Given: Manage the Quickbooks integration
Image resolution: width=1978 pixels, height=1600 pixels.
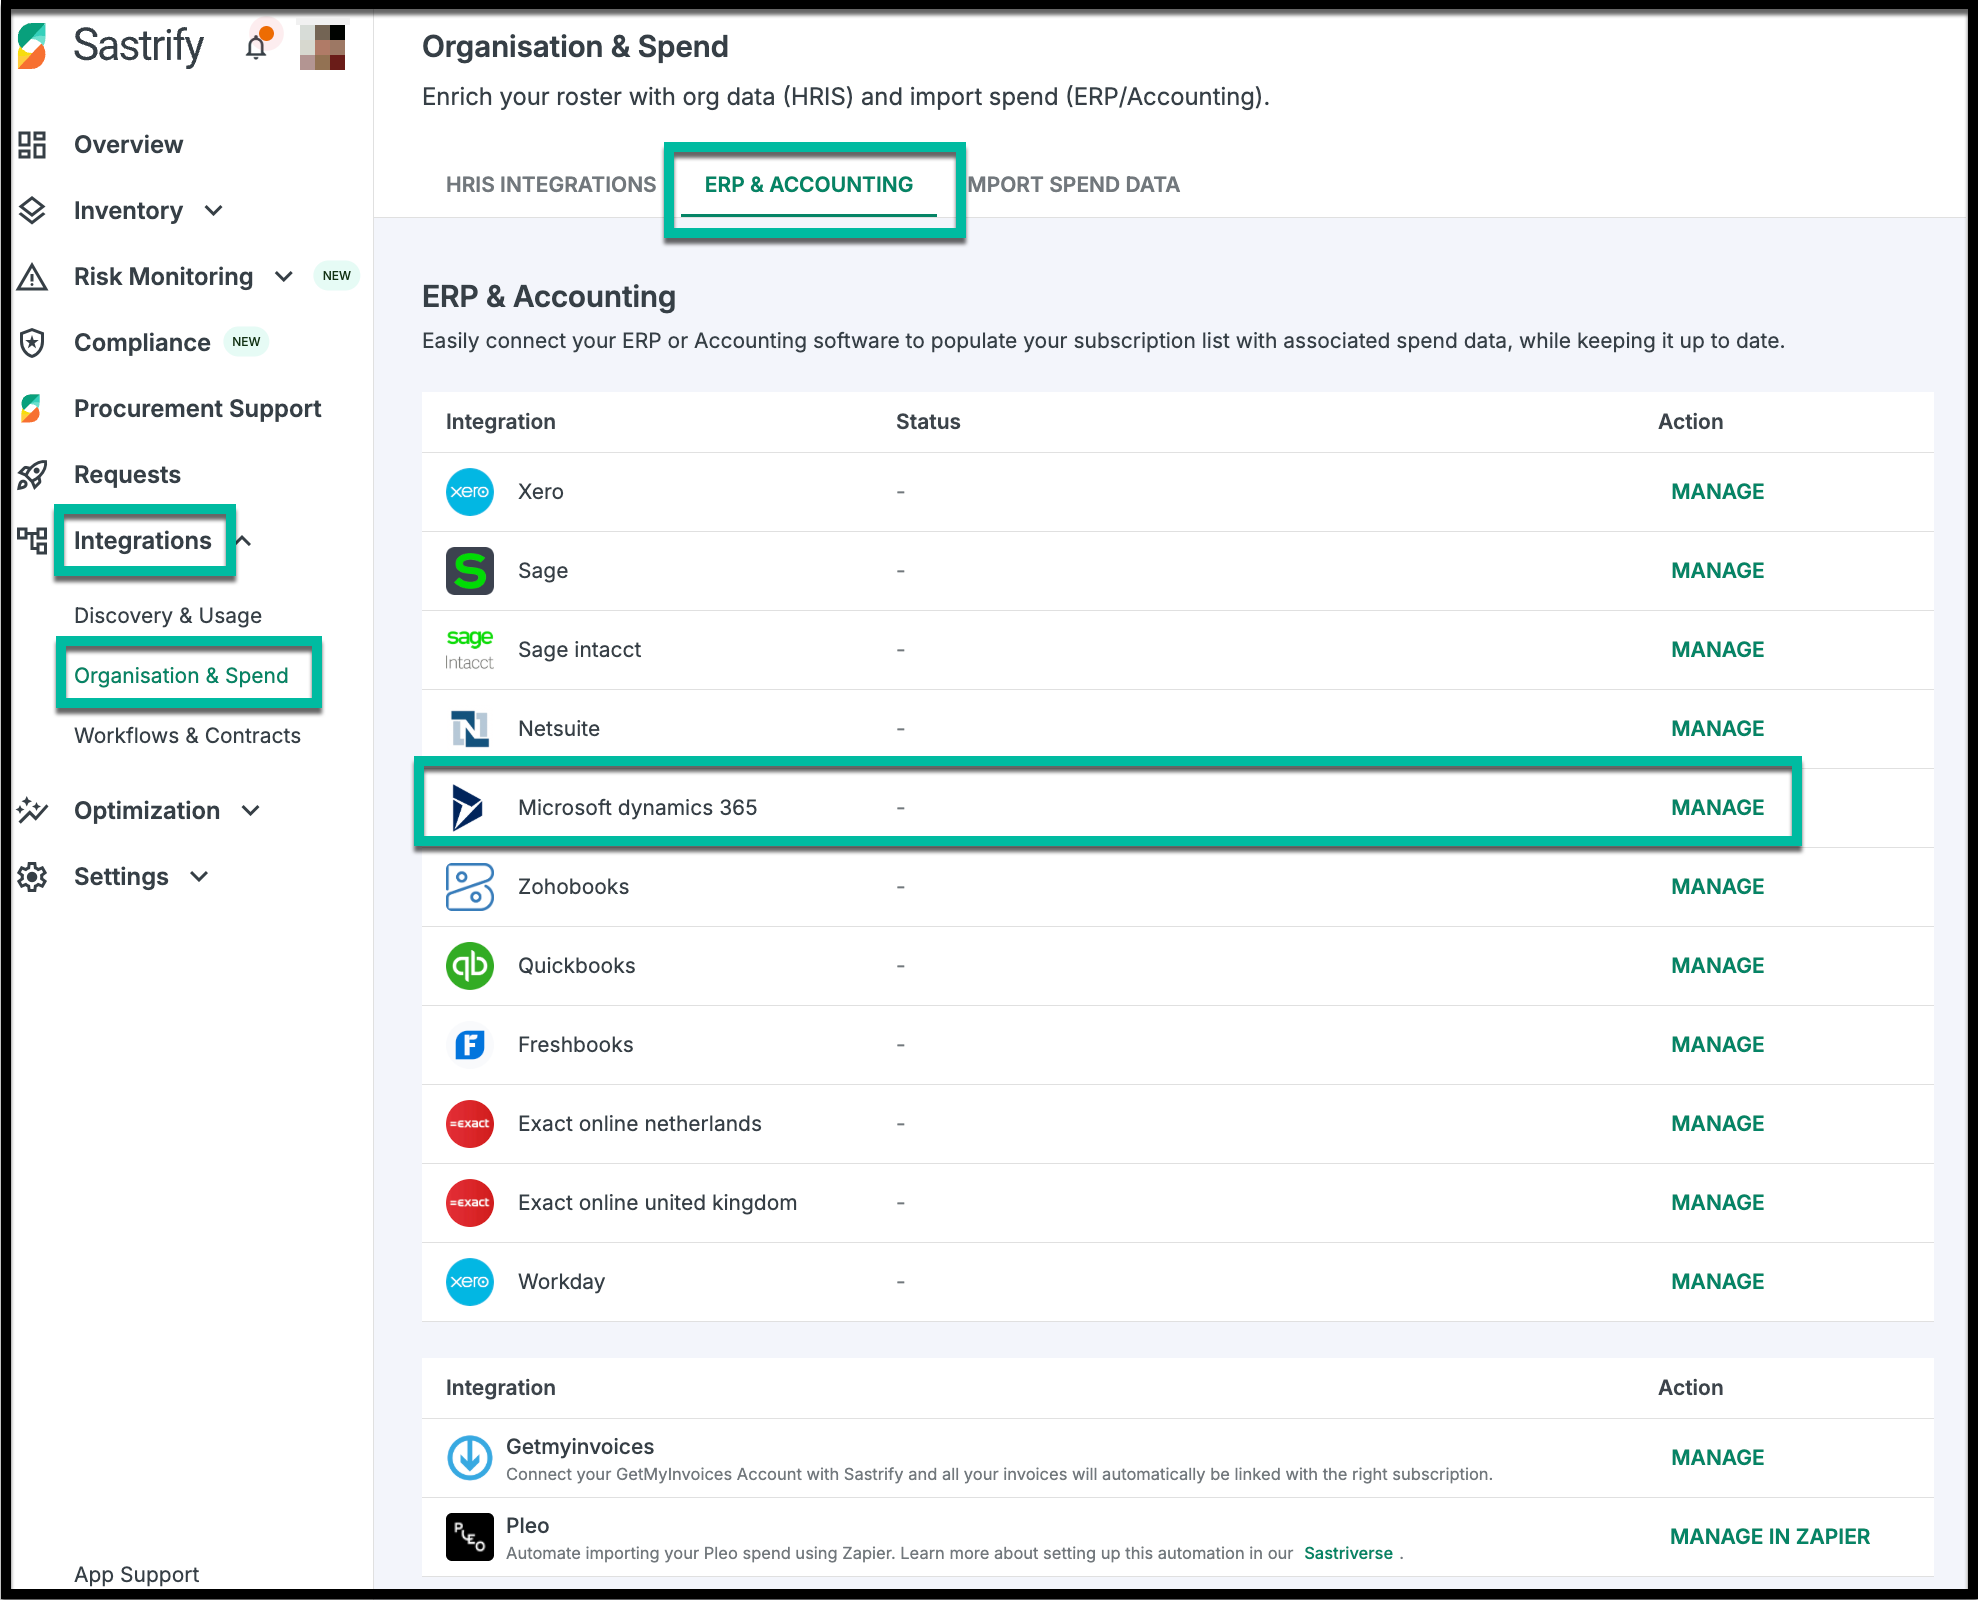Looking at the screenshot, I should tap(1717, 966).
